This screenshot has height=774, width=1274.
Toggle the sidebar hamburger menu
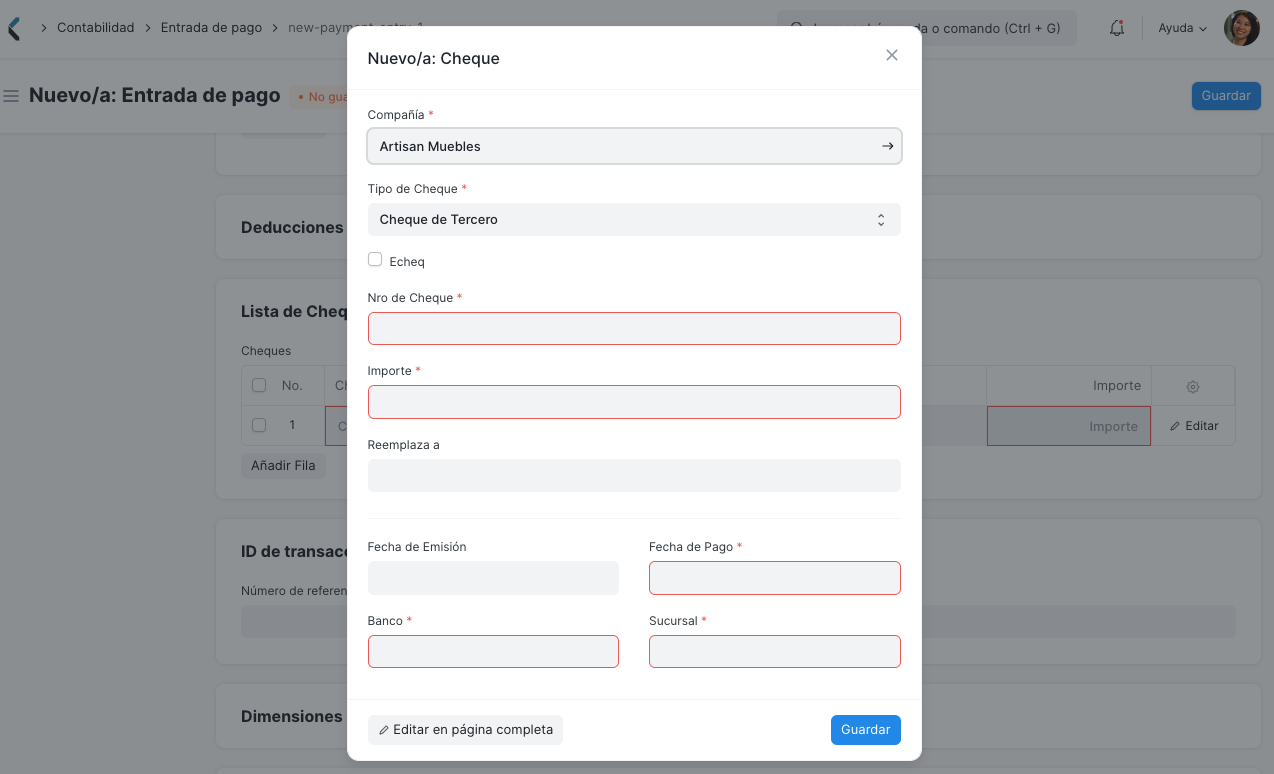click(12, 96)
